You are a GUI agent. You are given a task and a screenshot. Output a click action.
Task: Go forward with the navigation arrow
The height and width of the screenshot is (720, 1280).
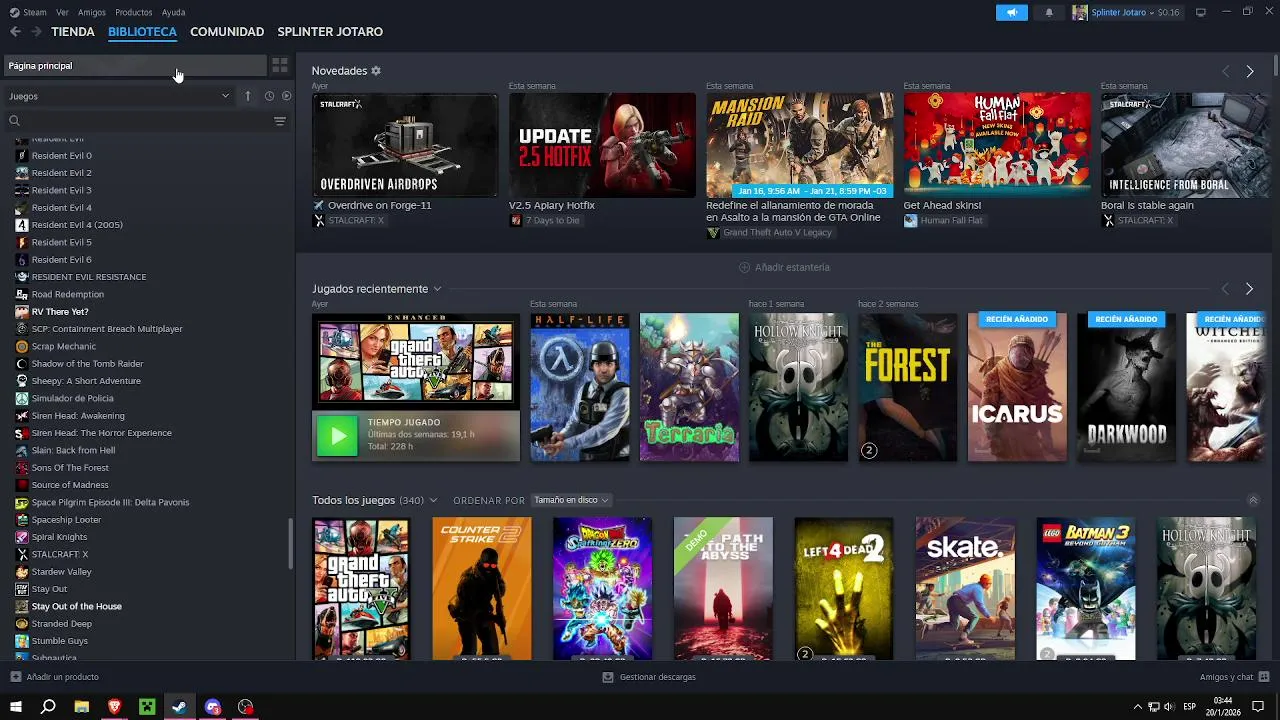pyautogui.click(x=36, y=32)
